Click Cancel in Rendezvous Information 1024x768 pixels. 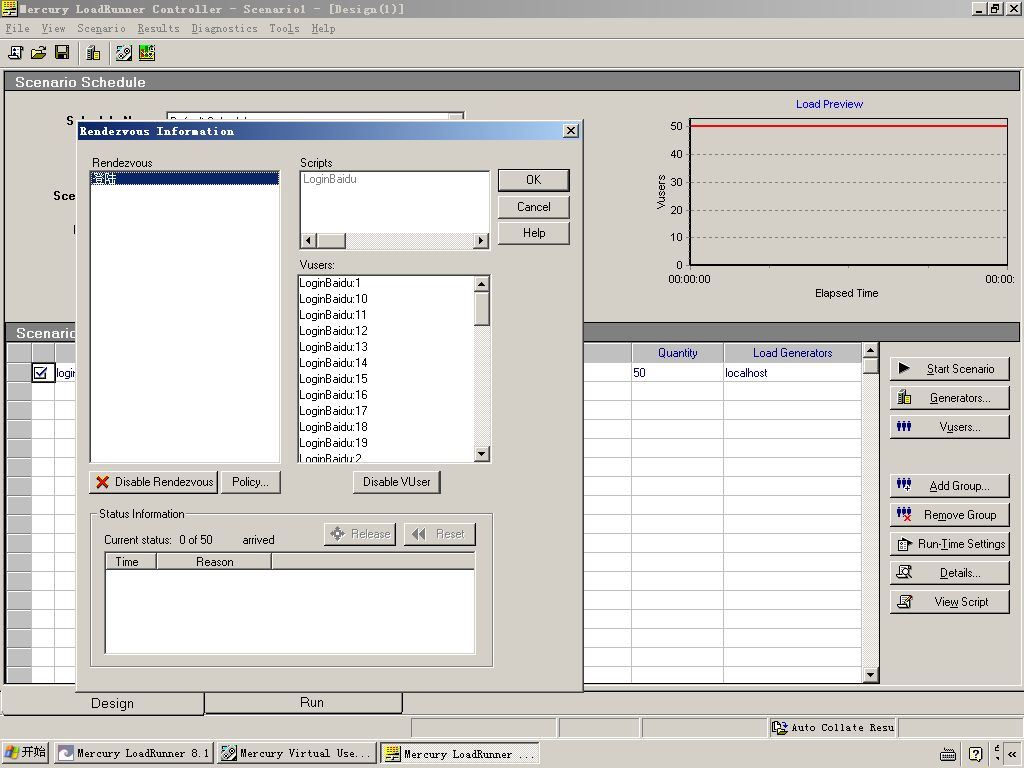(534, 207)
